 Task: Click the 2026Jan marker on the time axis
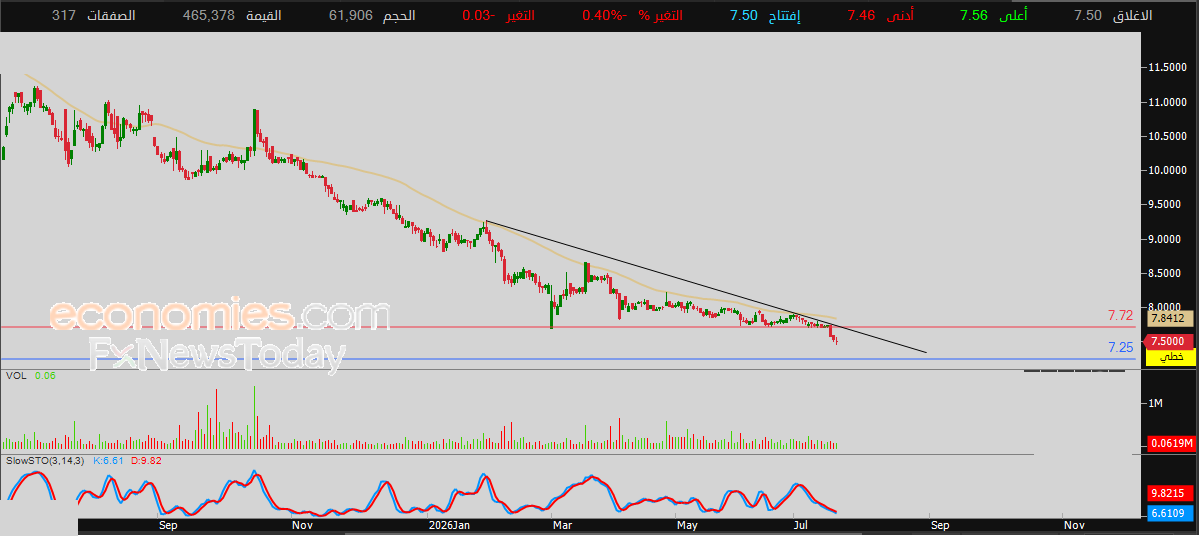tap(450, 525)
